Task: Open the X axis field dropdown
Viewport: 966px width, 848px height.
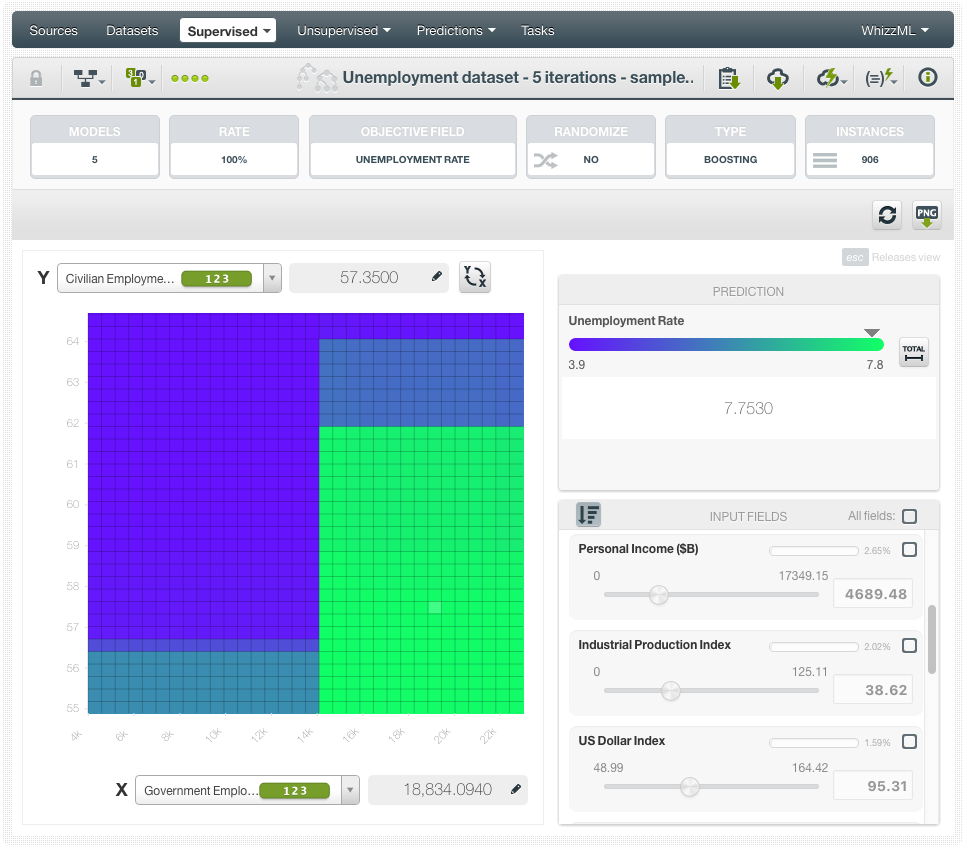Action: click(350, 790)
